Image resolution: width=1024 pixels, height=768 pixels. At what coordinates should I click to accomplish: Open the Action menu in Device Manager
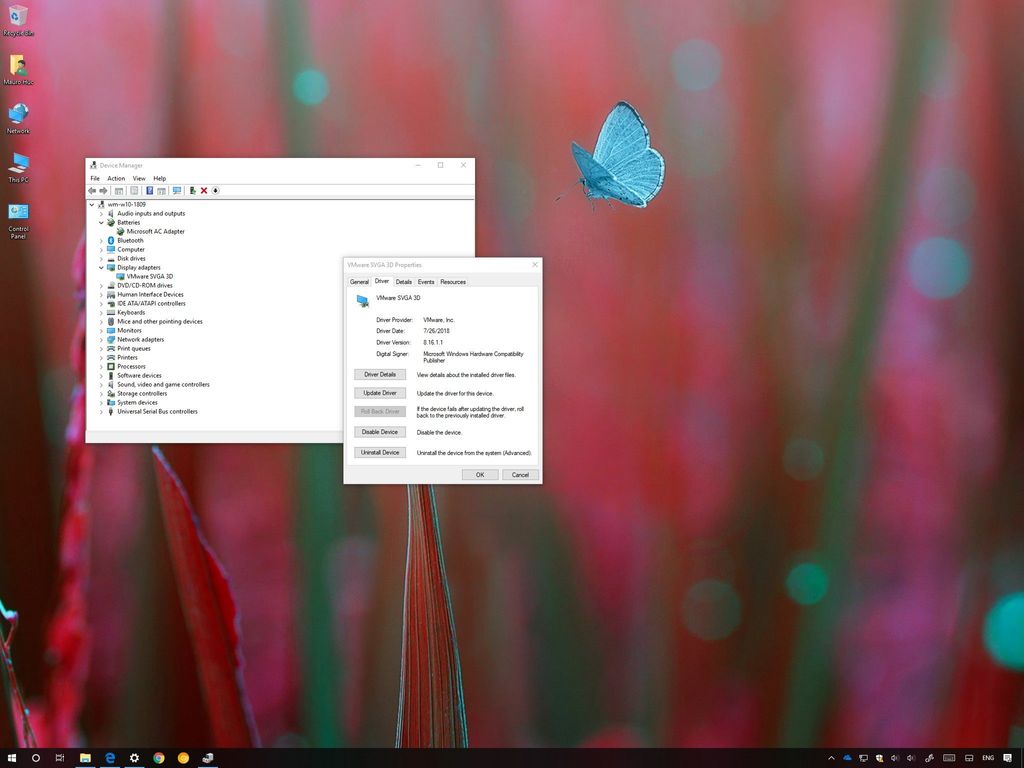click(x=116, y=178)
